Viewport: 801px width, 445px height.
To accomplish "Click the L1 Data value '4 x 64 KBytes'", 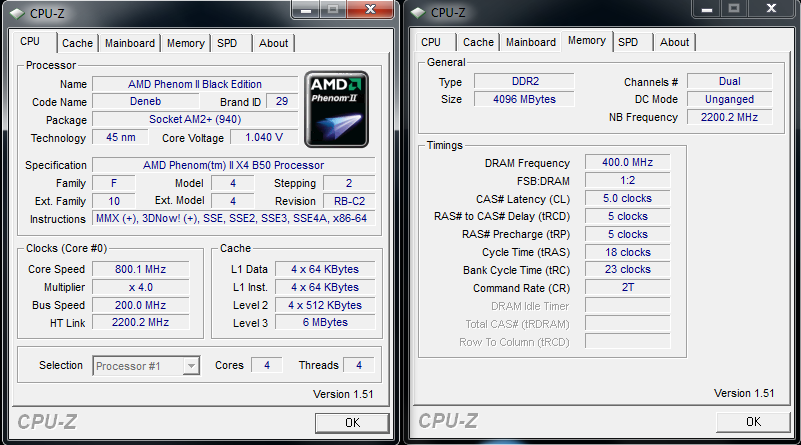I will click(x=325, y=269).
